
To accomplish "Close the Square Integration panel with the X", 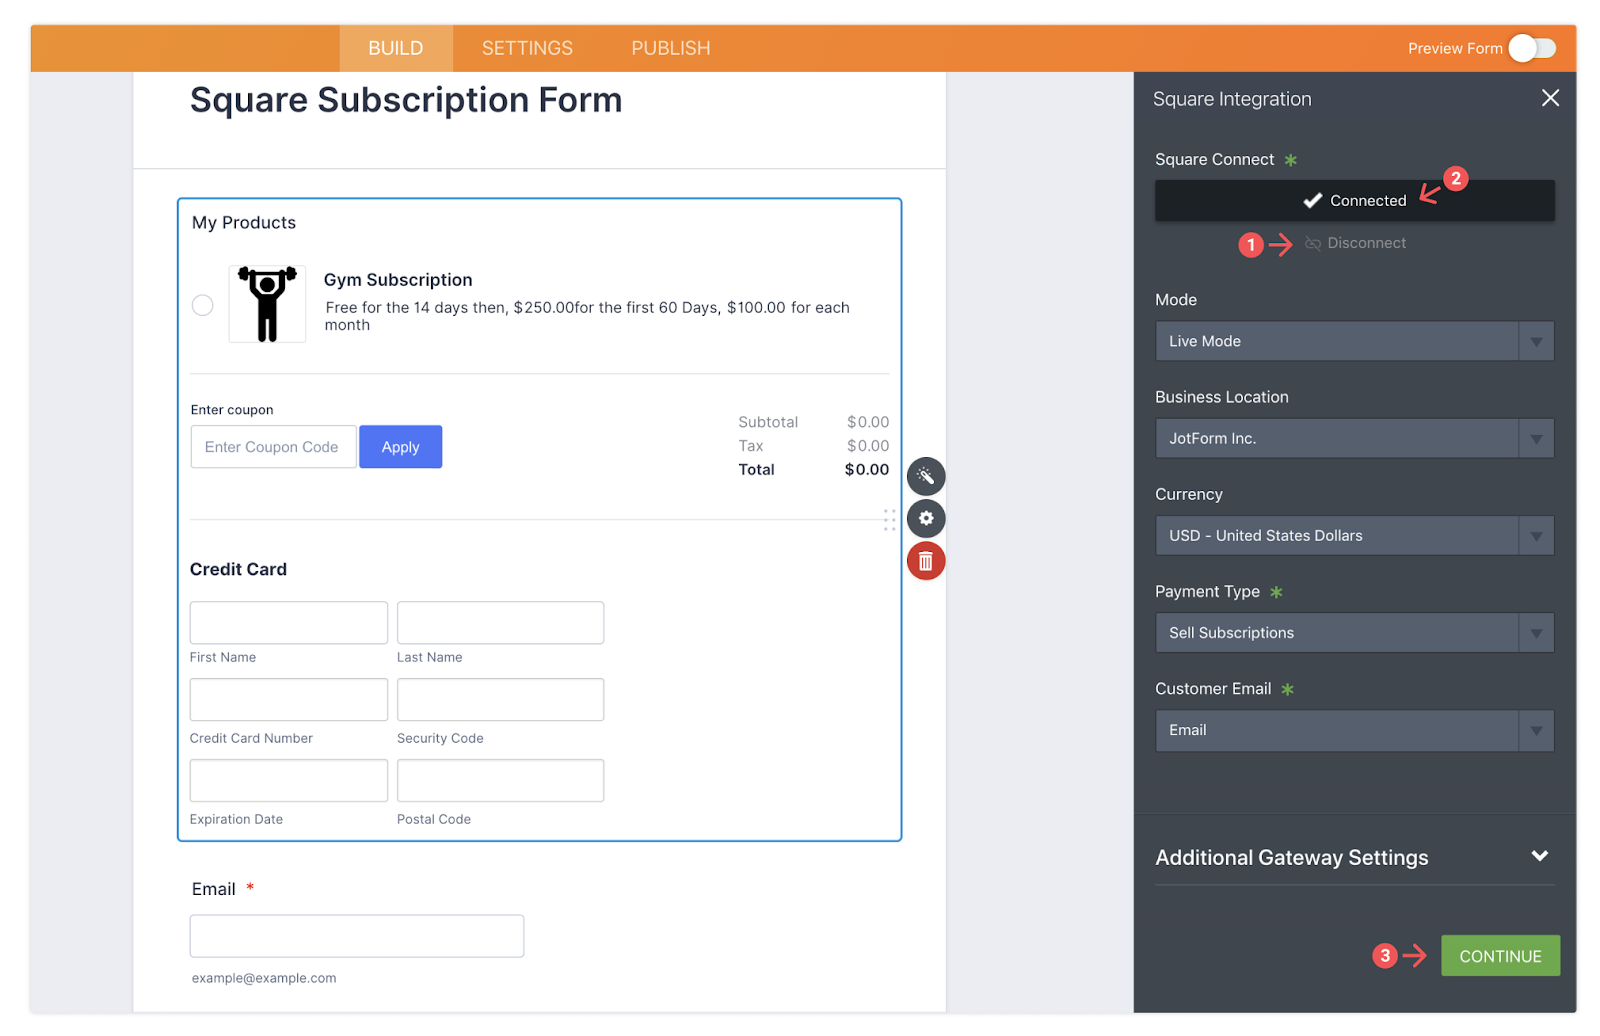I will point(1550,98).
